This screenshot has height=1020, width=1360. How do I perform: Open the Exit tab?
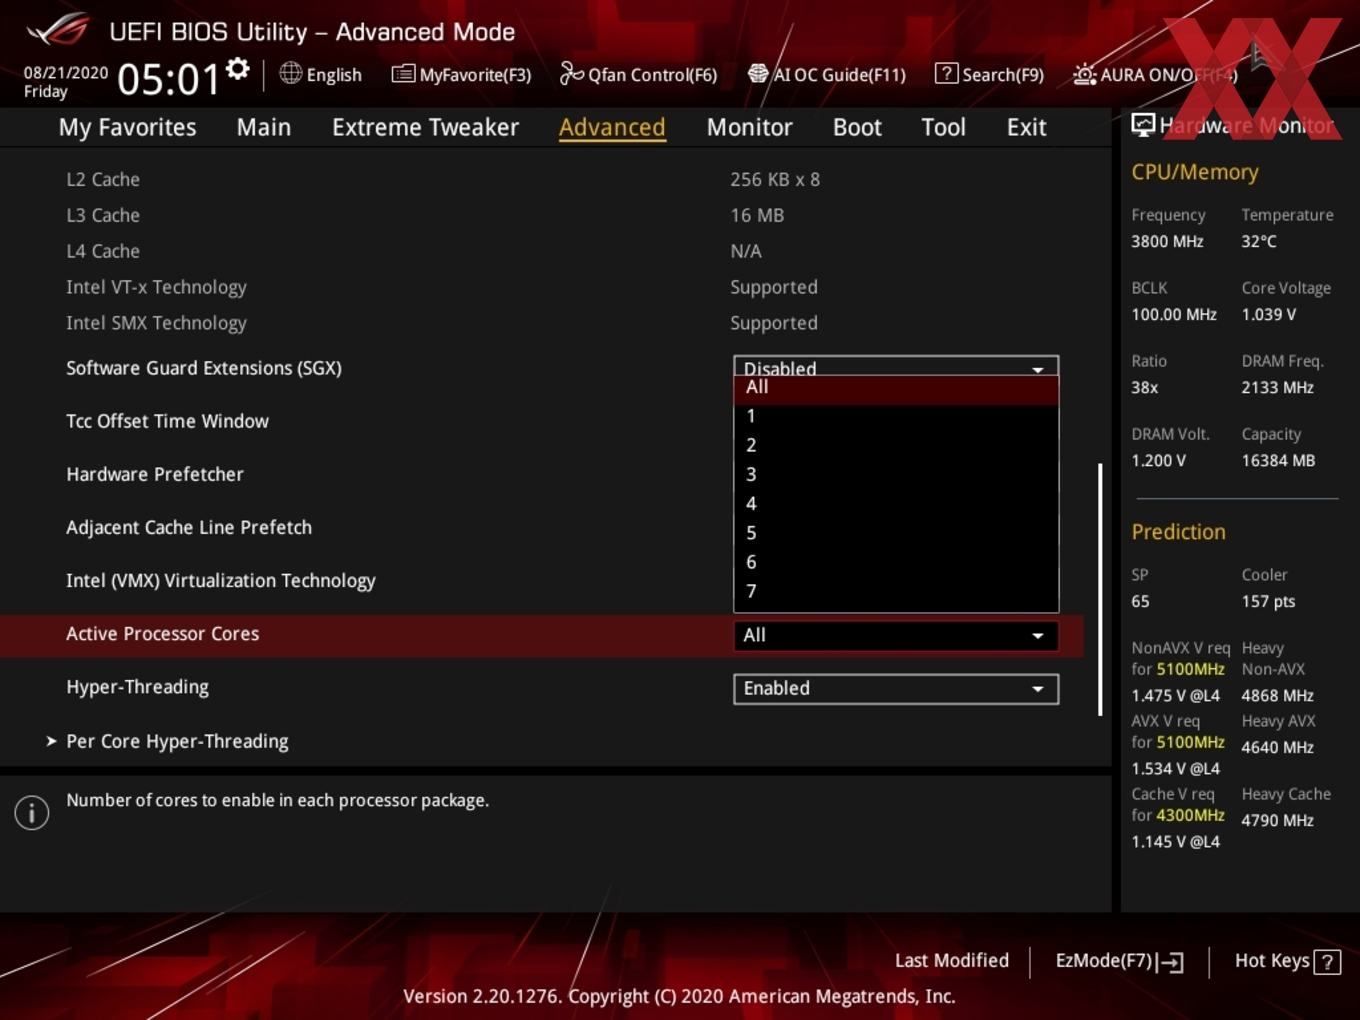[1026, 127]
